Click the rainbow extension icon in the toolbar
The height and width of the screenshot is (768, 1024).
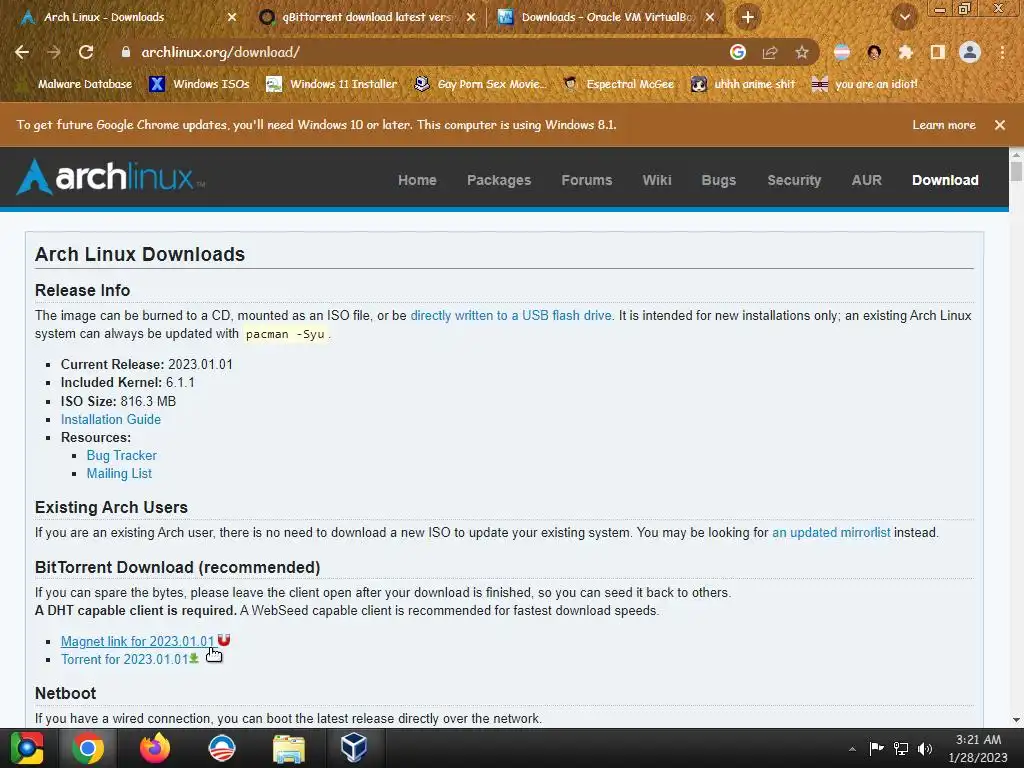click(x=842, y=52)
